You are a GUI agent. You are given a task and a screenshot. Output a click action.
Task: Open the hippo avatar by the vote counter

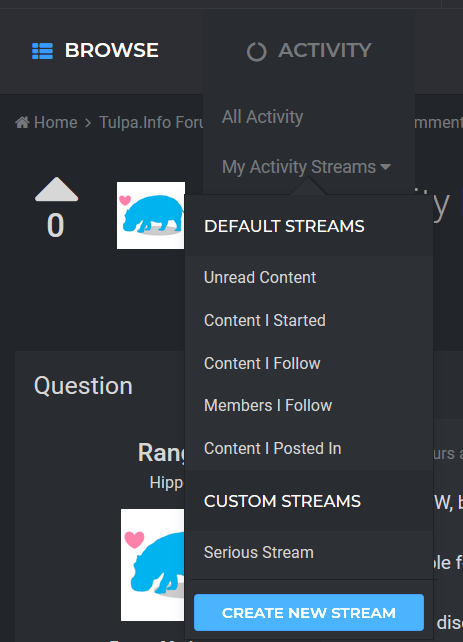click(151, 215)
